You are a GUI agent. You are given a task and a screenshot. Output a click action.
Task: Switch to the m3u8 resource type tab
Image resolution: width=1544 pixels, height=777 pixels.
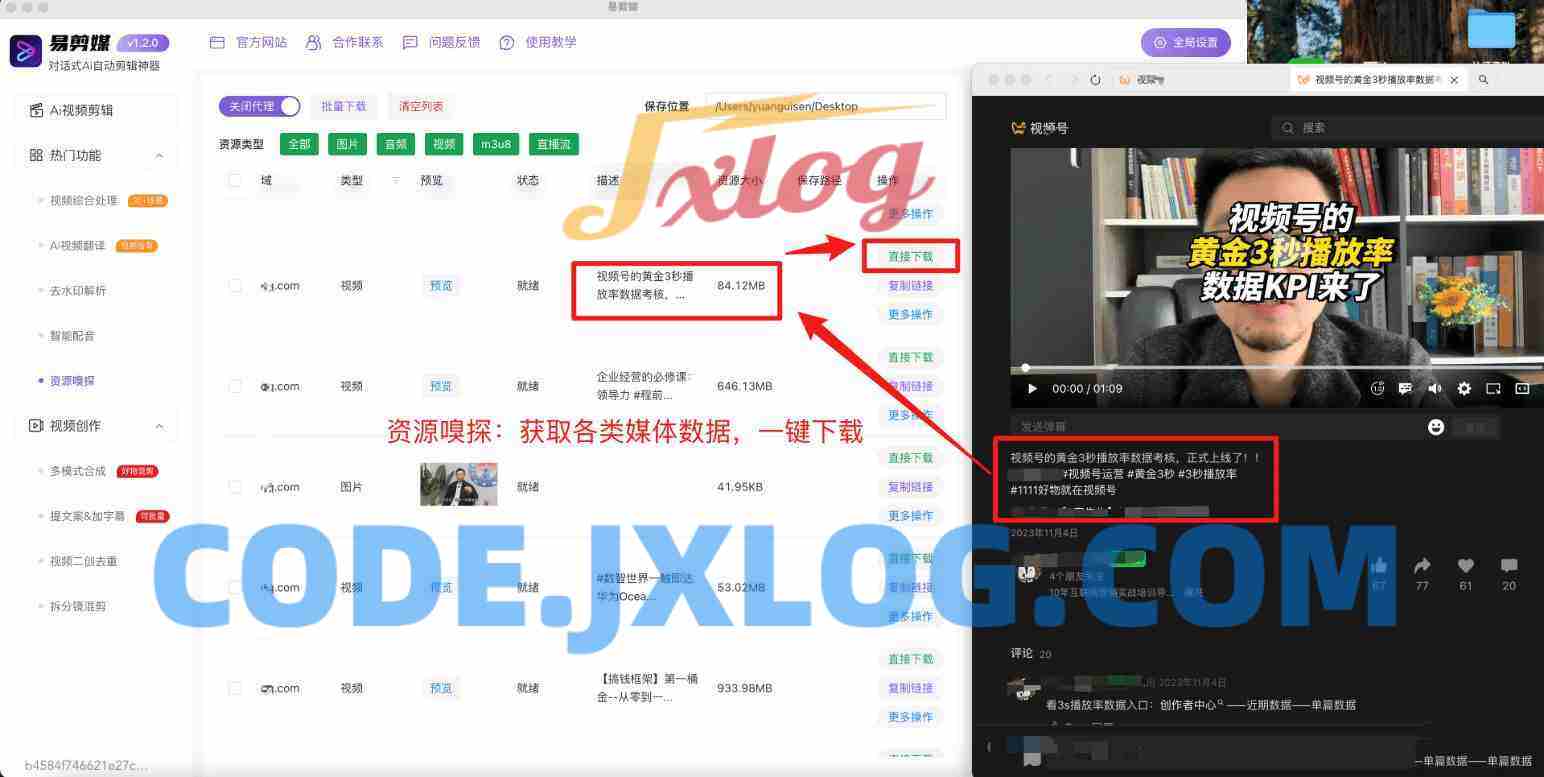[x=496, y=144]
